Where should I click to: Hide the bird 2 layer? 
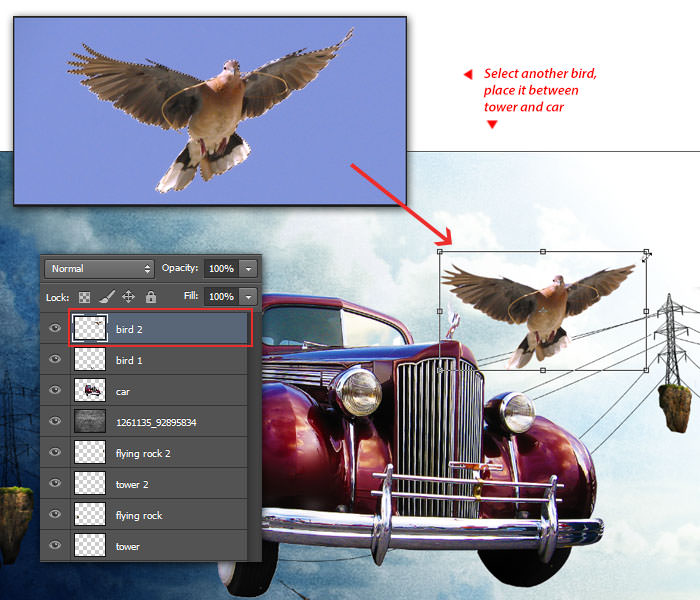pos(55,328)
